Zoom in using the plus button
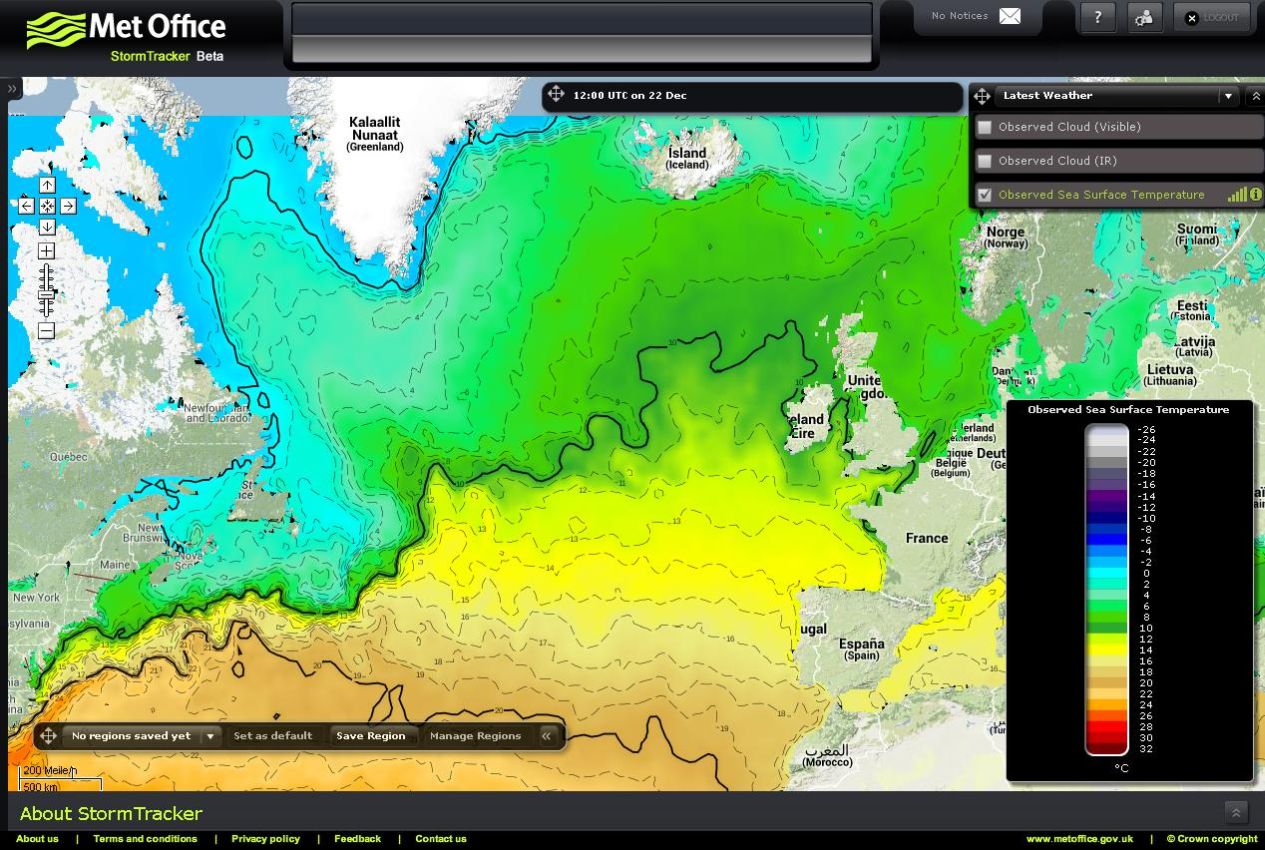1265x850 pixels. 47,251
